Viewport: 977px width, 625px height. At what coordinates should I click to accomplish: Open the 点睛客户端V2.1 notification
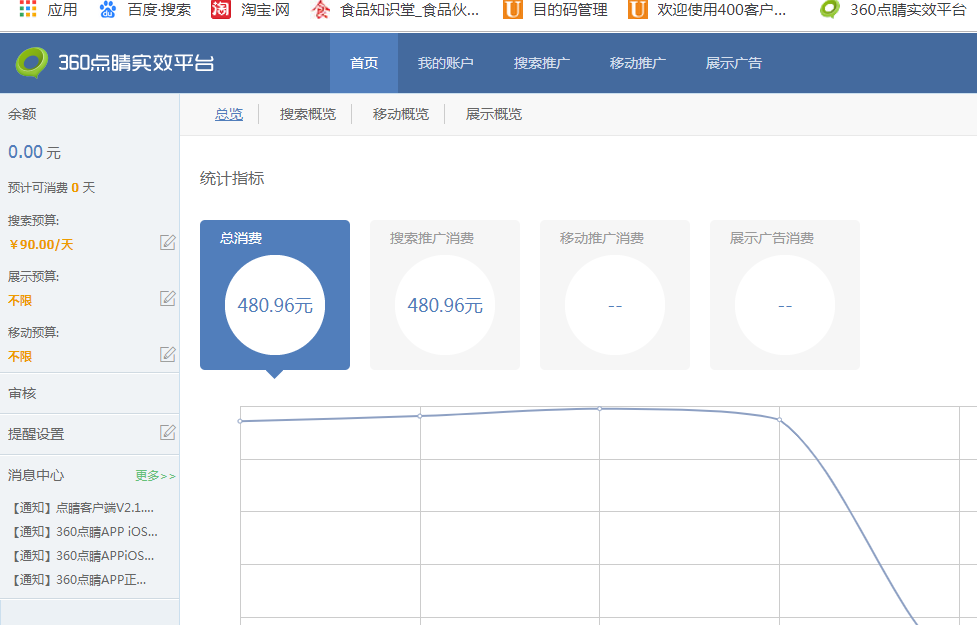point(82,508)
